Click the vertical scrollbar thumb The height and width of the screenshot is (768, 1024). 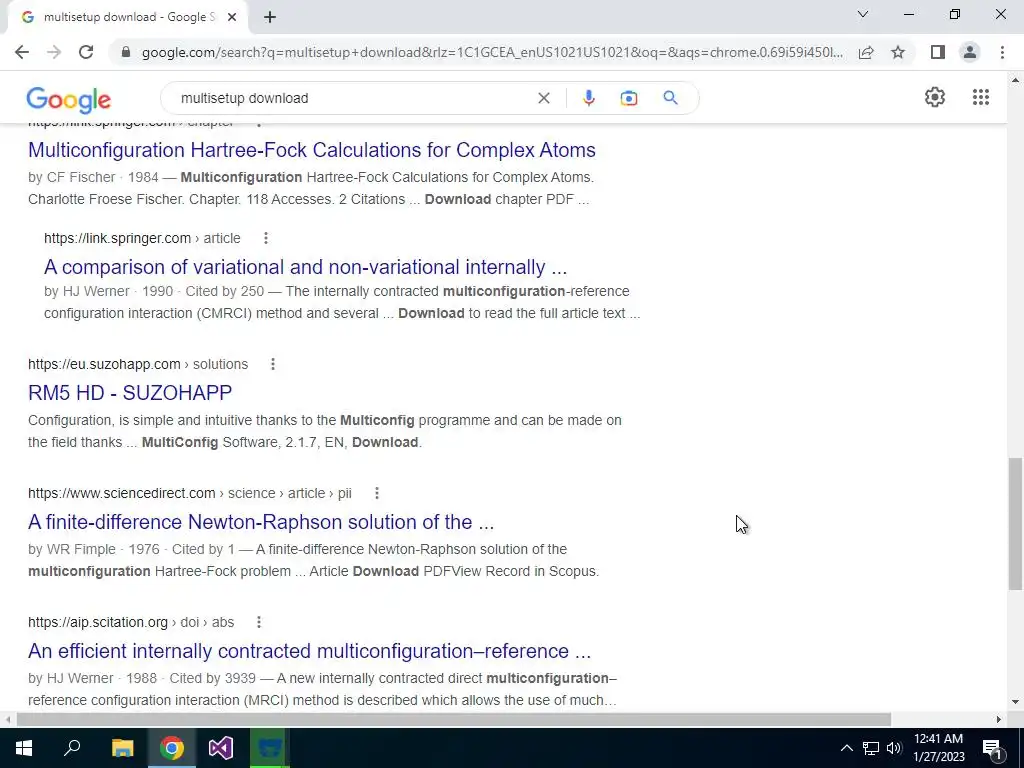click(1015, 523)
